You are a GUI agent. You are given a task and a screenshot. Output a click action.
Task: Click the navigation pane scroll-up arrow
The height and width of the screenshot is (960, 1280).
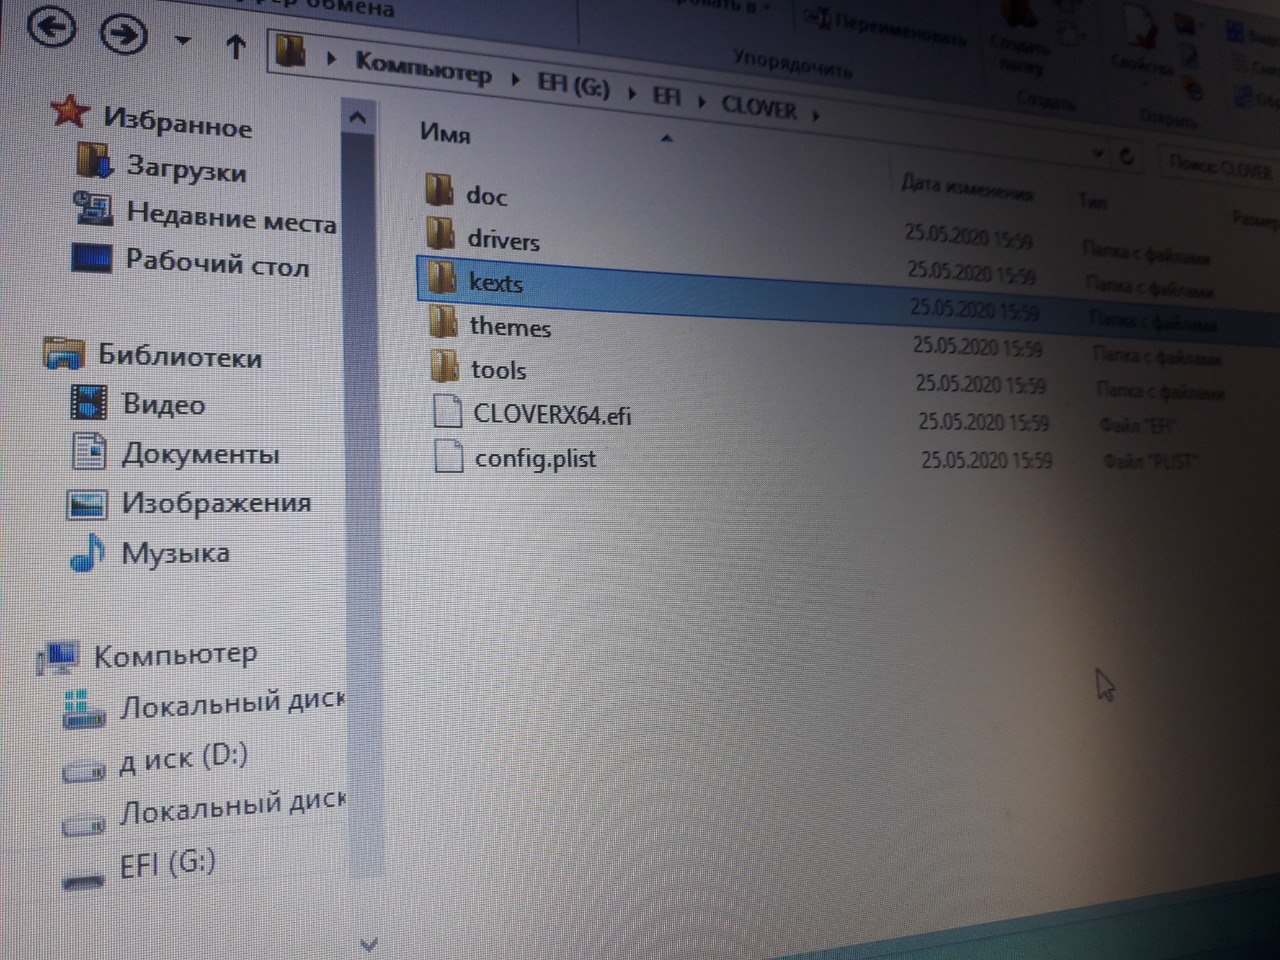click(x=357, y=118)
